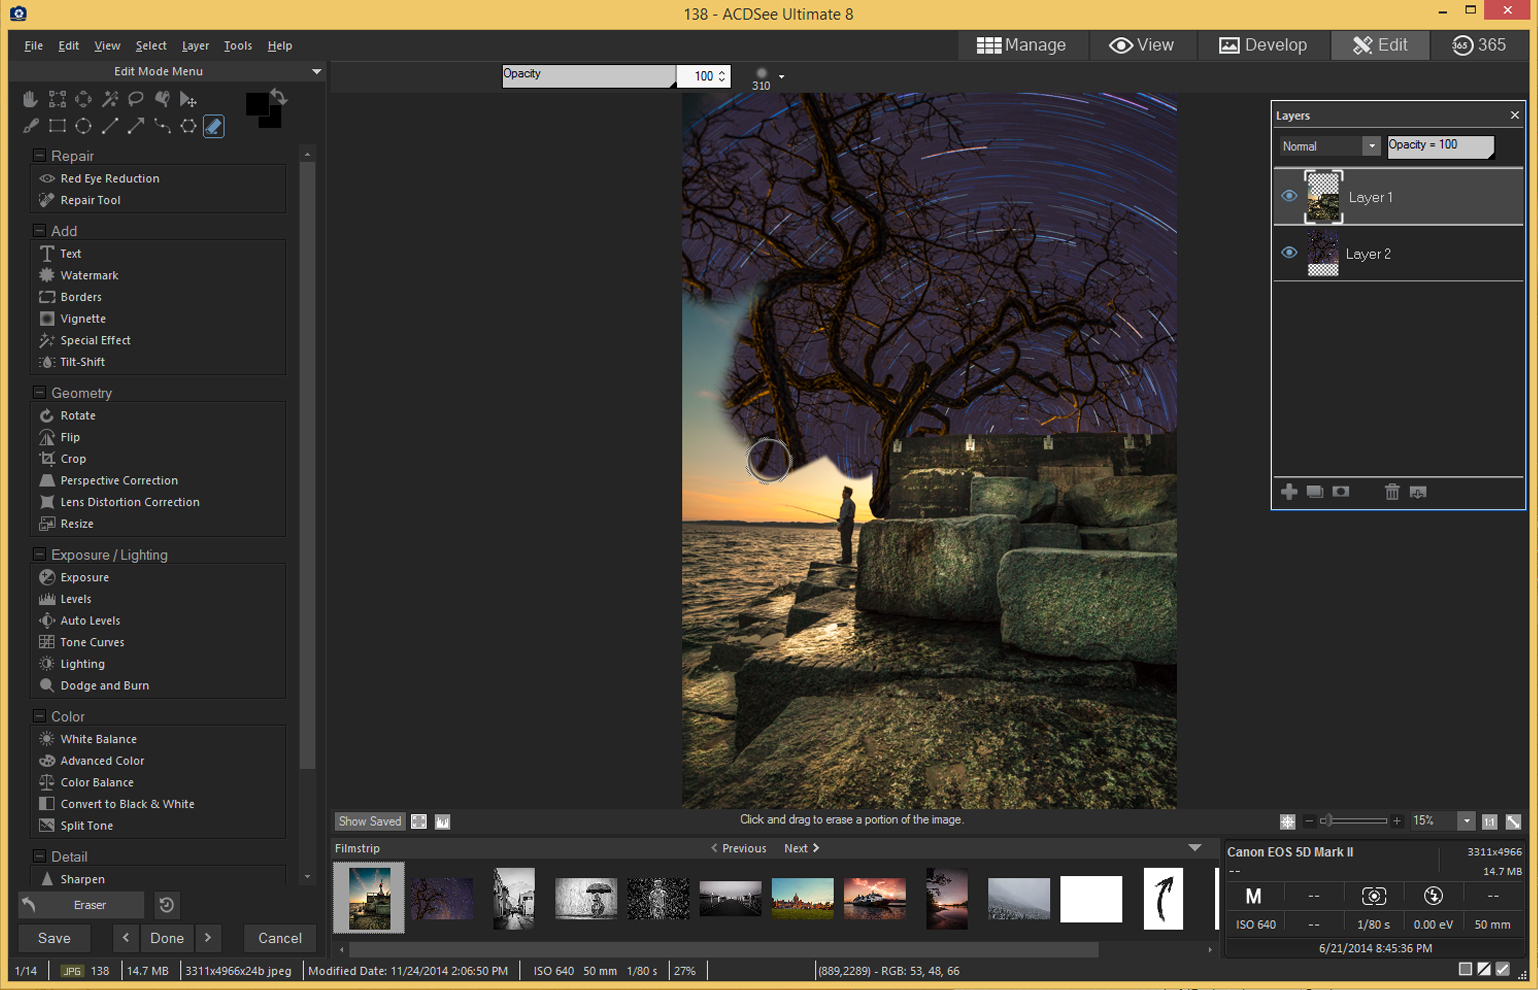Close the Layers panel
The image size is (1538, 990).
[1514, 115]
